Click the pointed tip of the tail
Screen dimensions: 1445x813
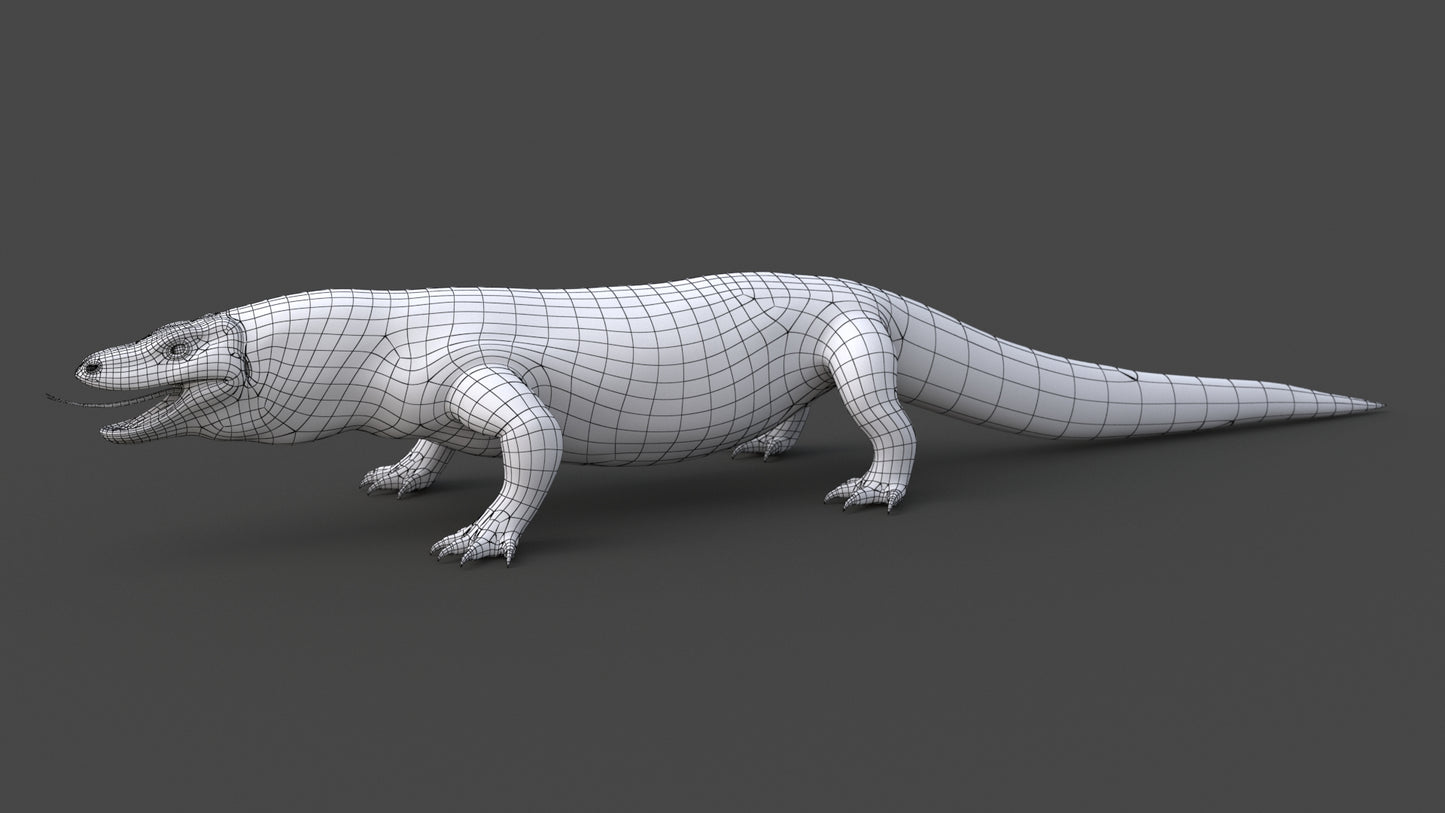click(x=1378, y=405)
